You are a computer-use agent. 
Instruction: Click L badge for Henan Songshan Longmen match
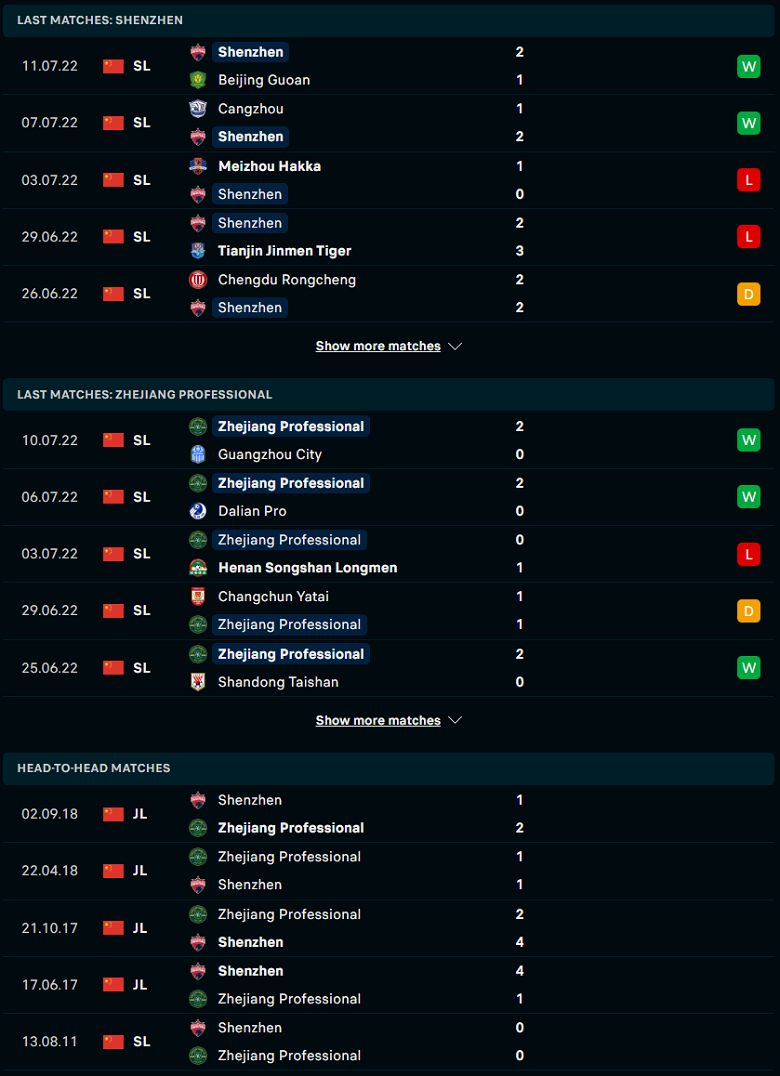pyautogui.click(x=748, y=554)
